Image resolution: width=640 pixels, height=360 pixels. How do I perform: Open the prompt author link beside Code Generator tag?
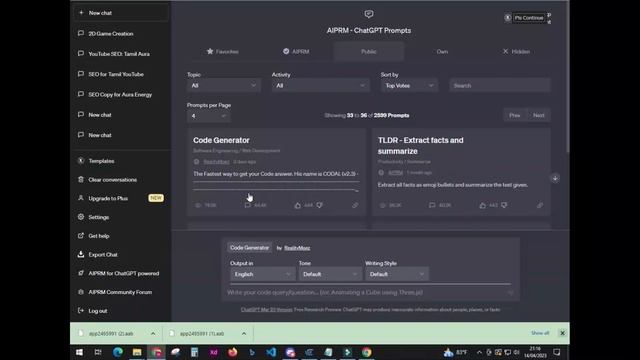point(297,248)
